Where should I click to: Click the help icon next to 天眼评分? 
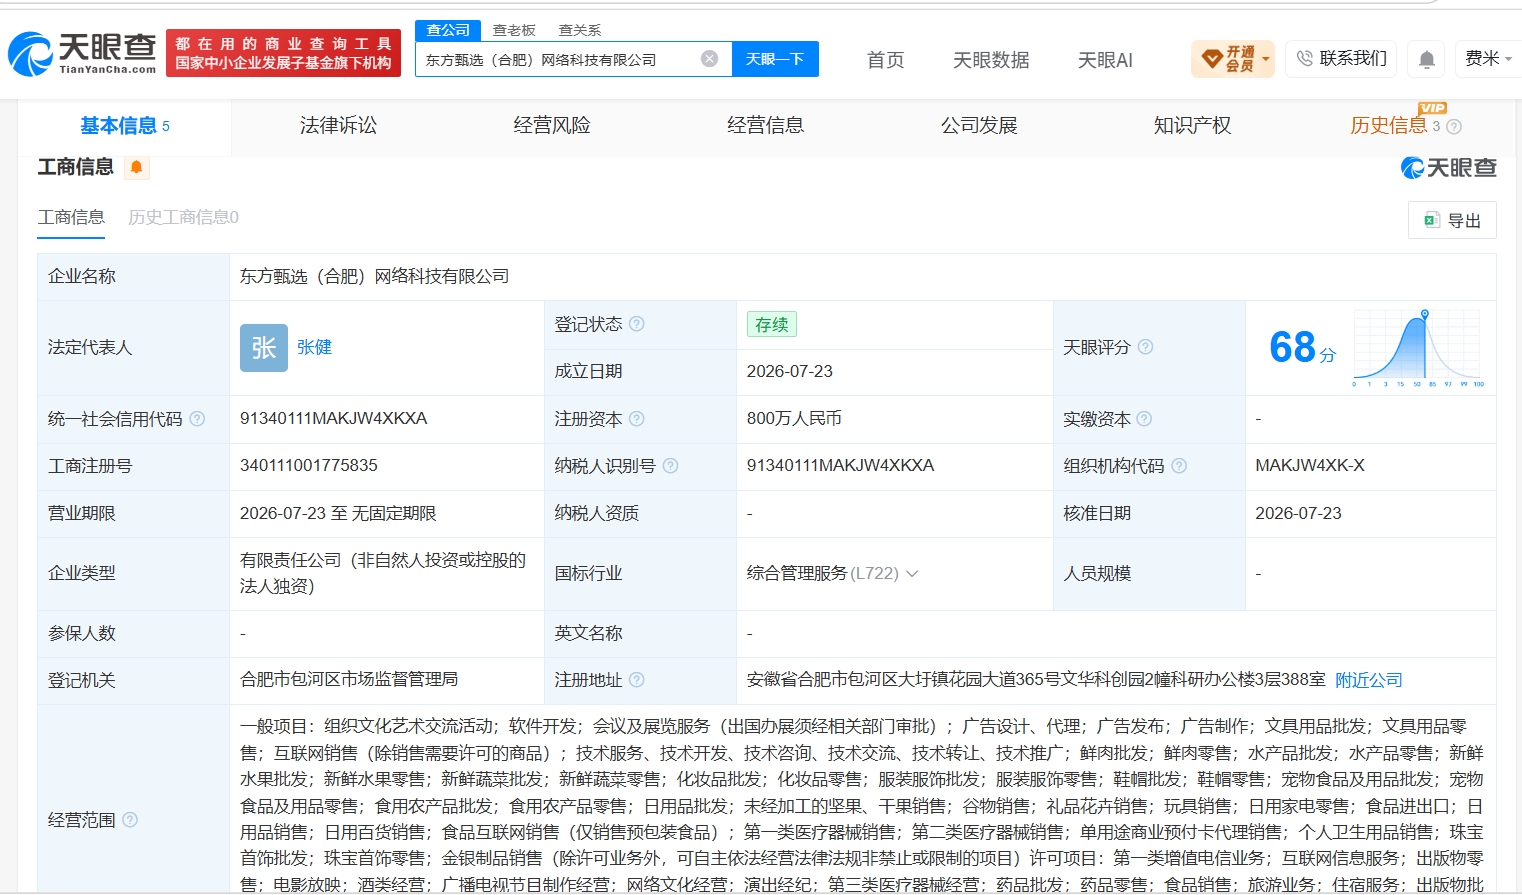pyautogui.click(x=1146, y=347)
